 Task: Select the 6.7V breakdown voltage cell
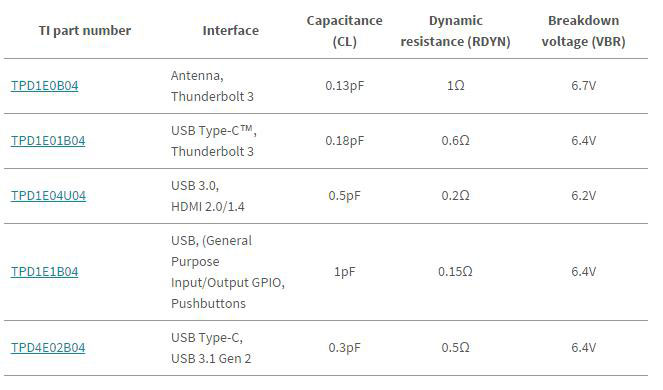583,86
